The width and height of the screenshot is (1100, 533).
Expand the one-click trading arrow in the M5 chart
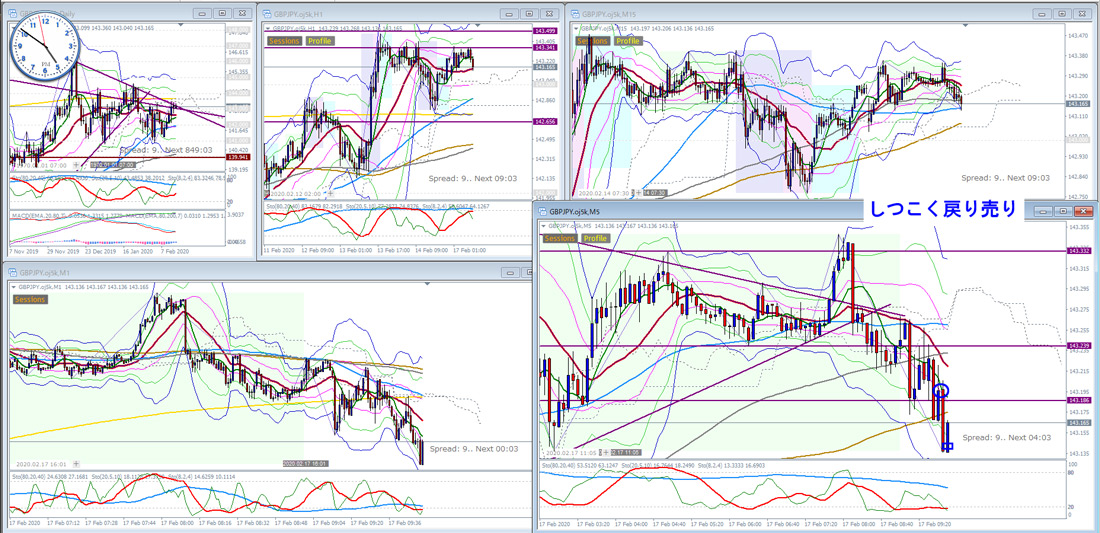coord(544,225)
